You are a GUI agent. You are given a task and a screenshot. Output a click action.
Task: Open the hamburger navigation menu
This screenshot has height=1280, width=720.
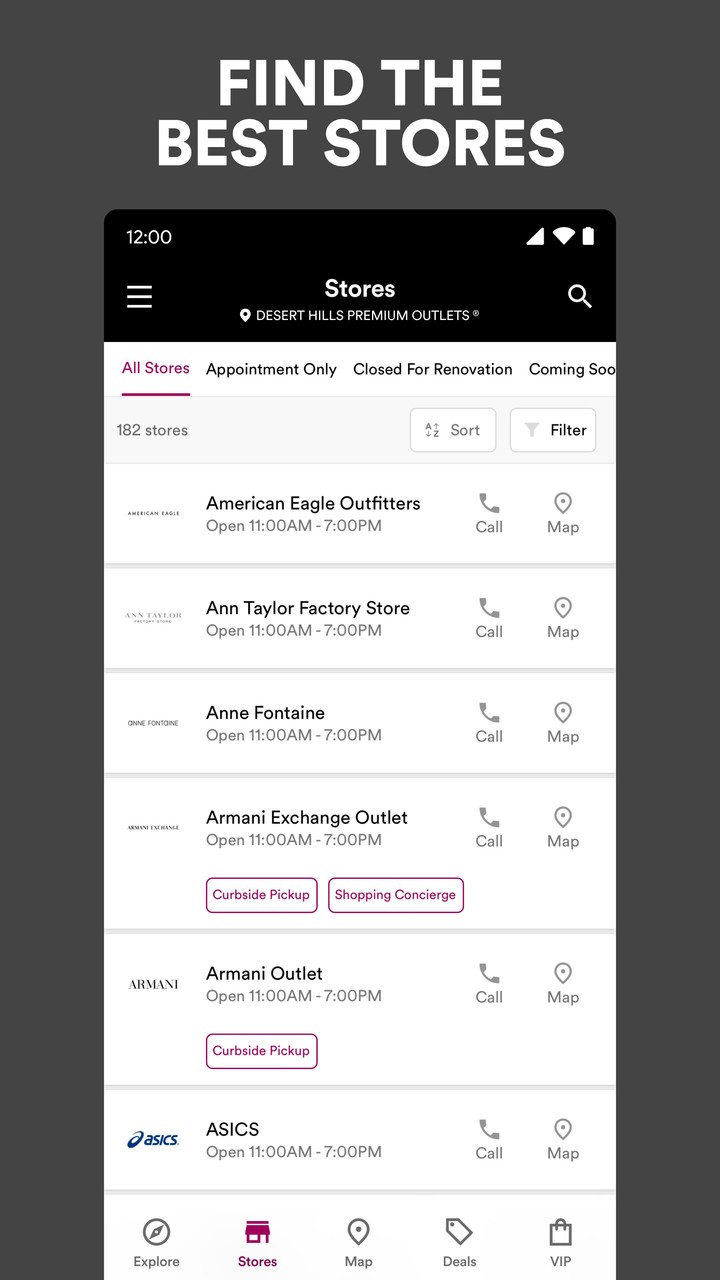point(139,296)
